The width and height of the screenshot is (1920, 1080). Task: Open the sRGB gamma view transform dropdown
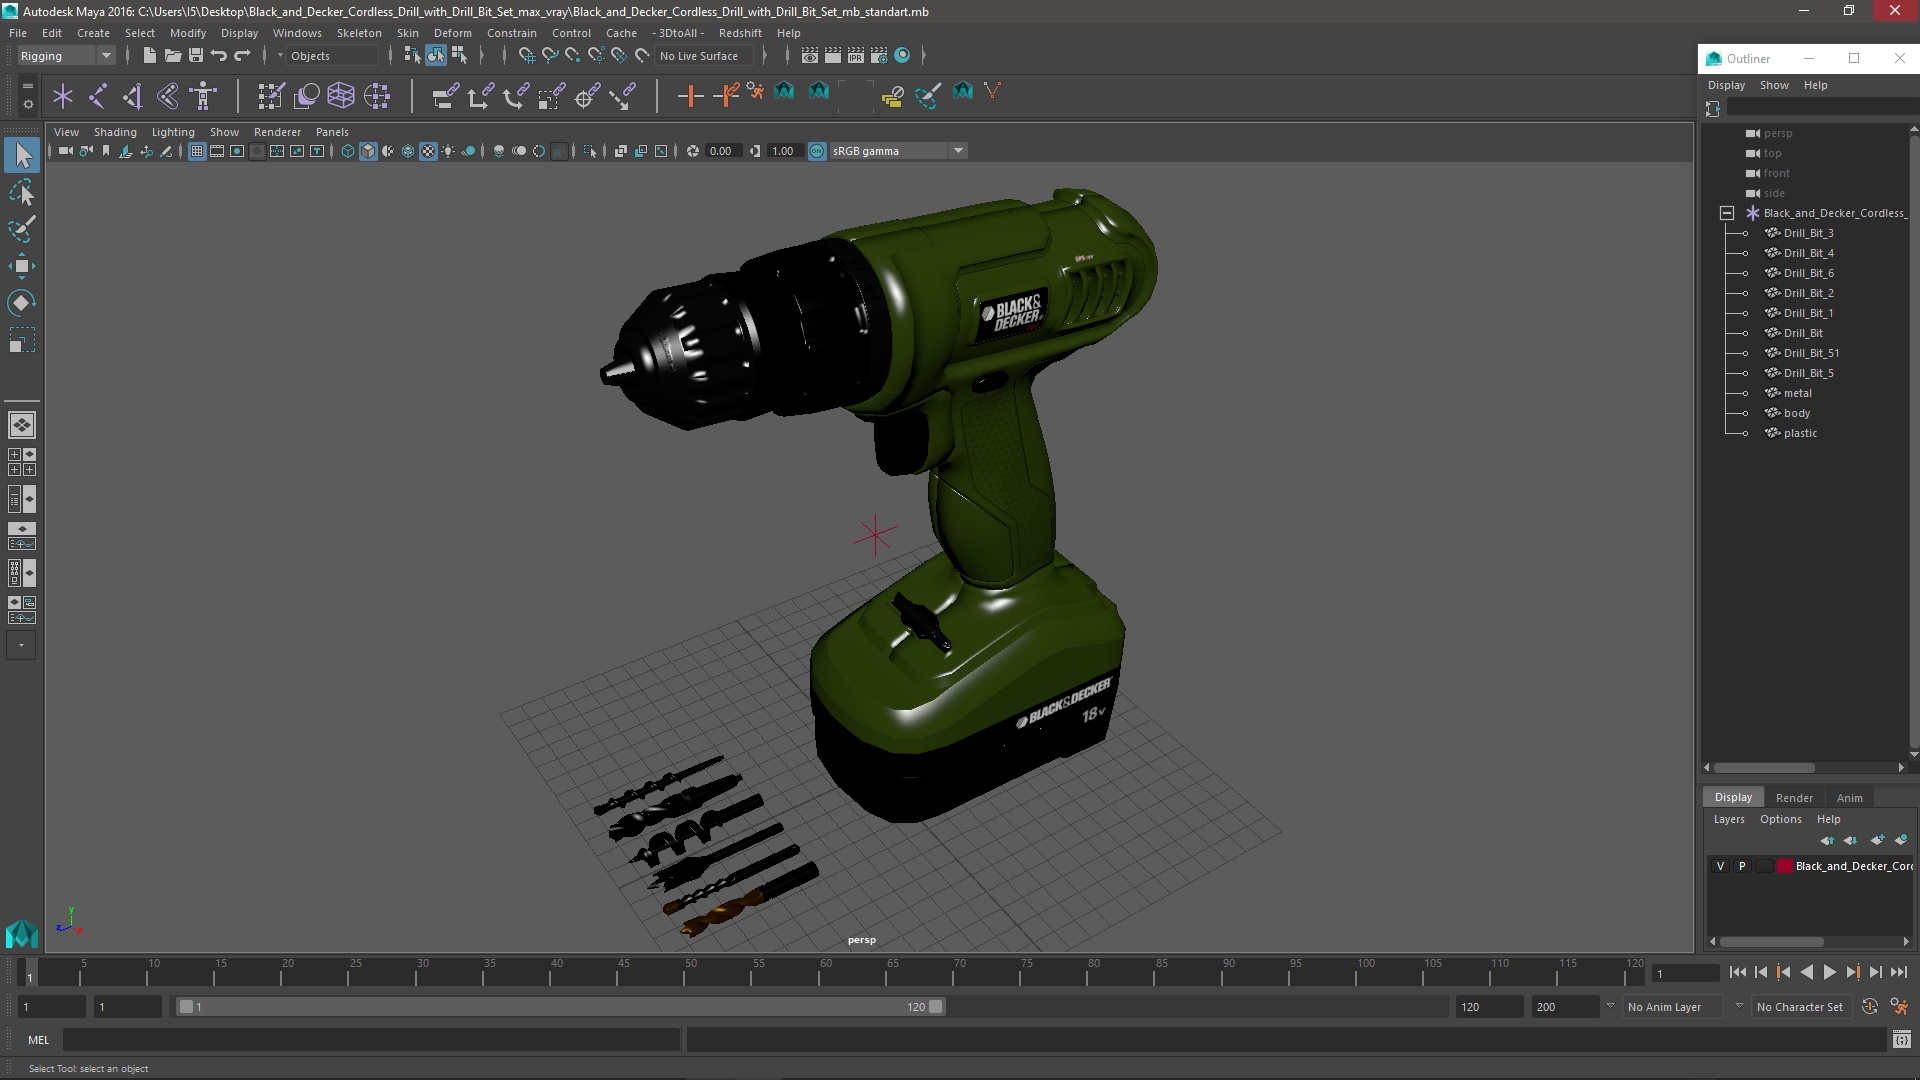(898, 151)
